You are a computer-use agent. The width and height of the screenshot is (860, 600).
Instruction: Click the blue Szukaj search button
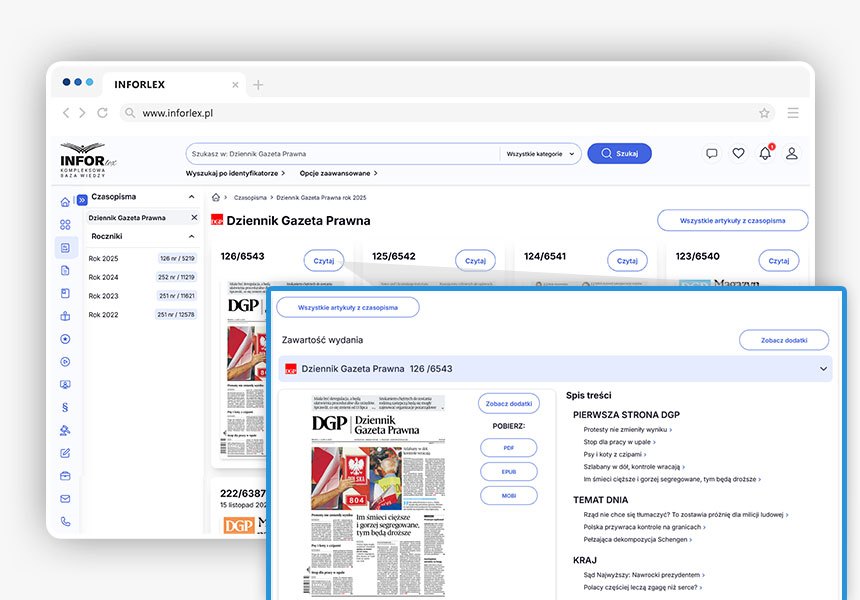[619, 153]
